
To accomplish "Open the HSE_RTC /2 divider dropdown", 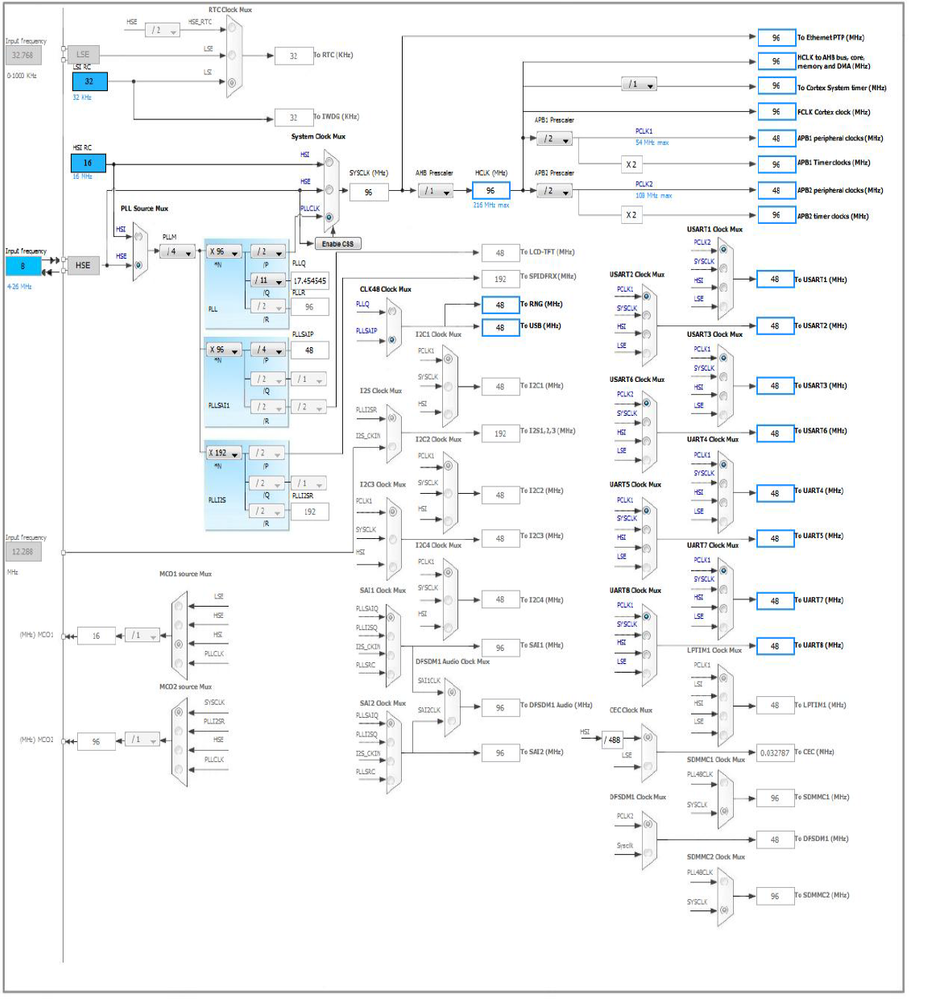I will click(x=162, y=30).
